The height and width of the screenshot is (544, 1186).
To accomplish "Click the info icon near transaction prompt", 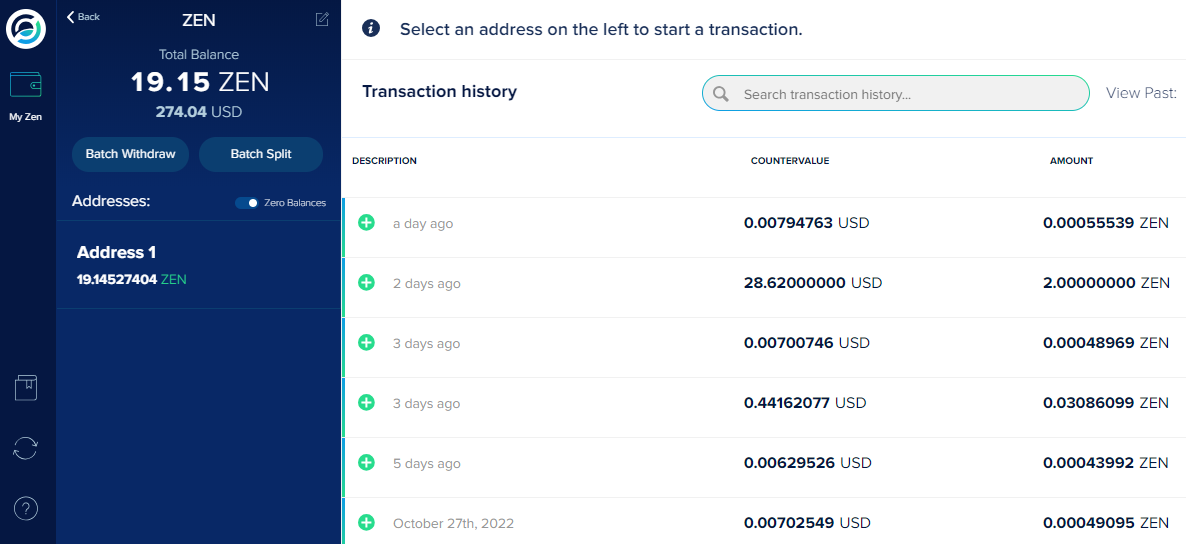I will [371, 29].
